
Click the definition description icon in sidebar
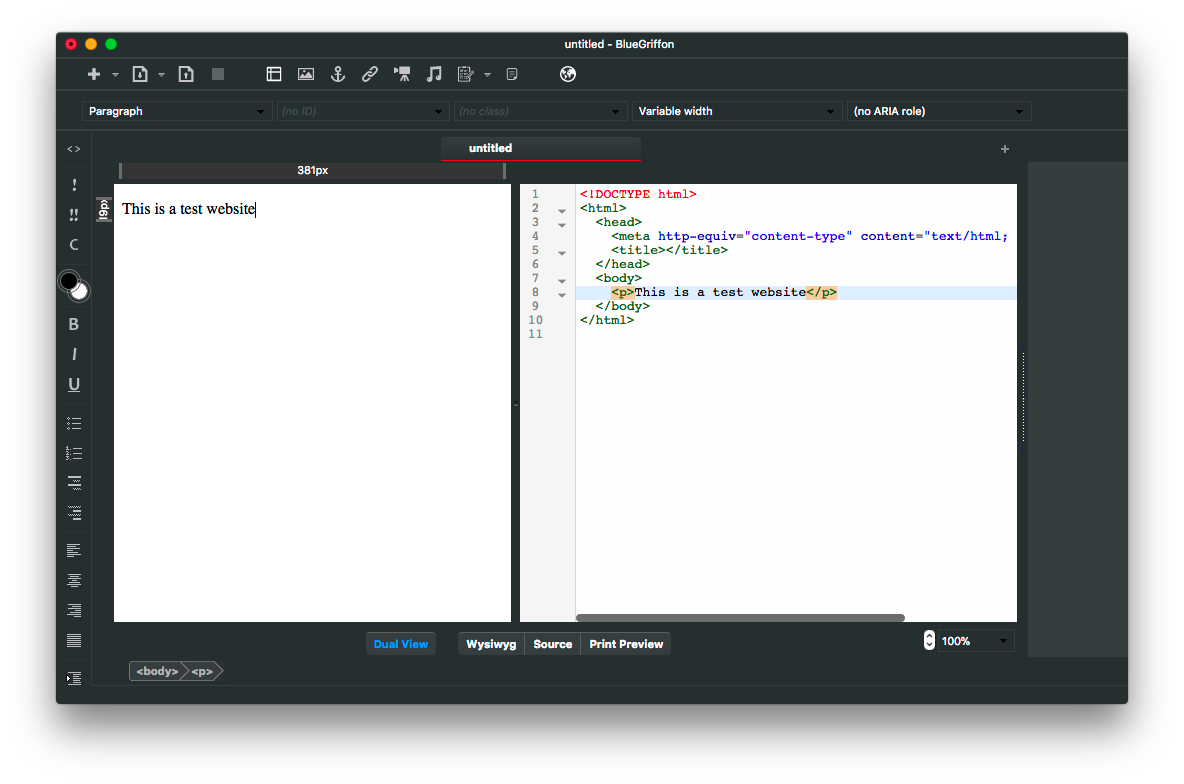coord(74,513)
